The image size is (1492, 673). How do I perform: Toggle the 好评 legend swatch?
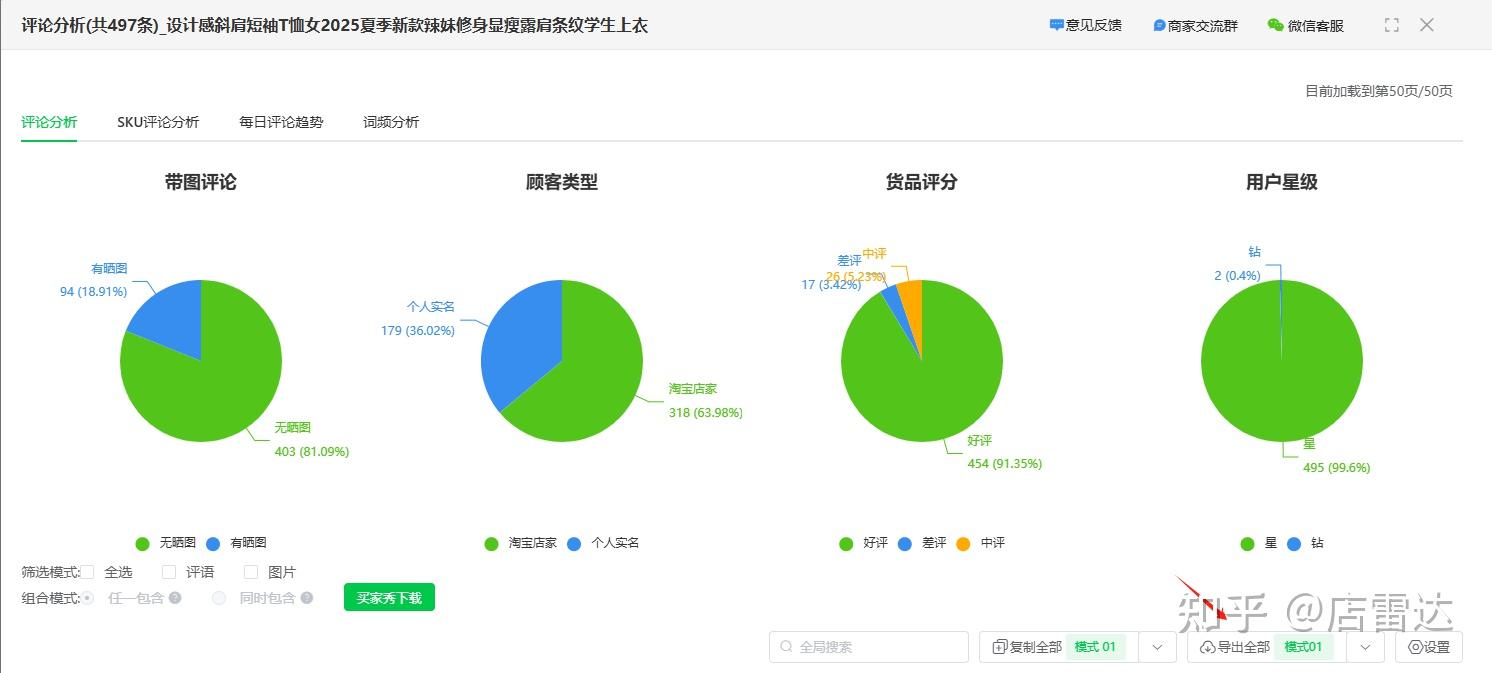(x=847, y=543)
